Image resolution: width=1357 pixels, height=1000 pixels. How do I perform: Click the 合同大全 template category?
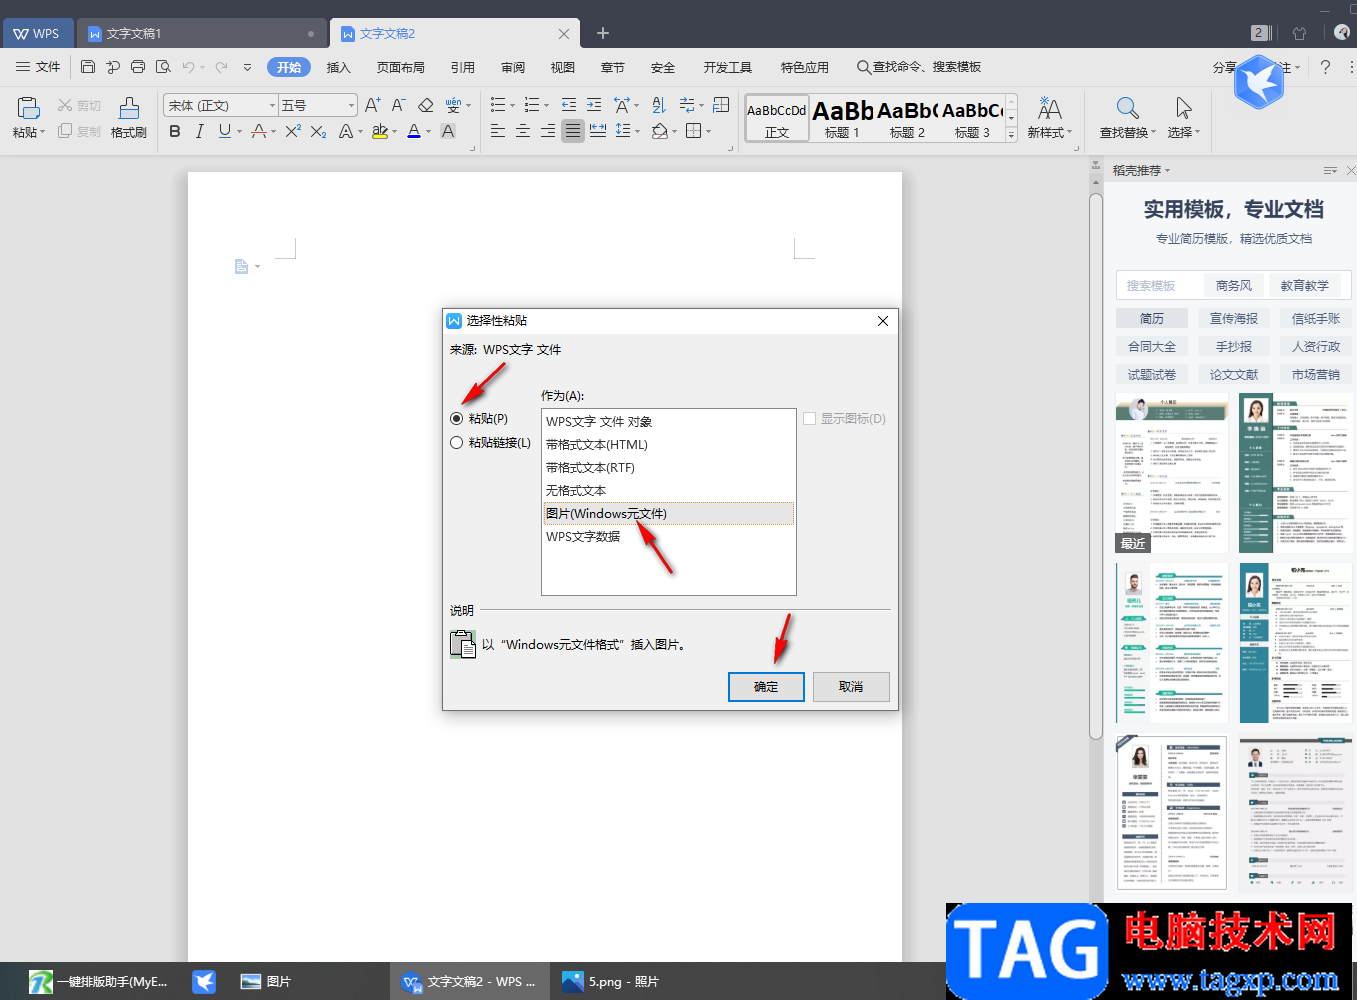[x=1152, y=346]
